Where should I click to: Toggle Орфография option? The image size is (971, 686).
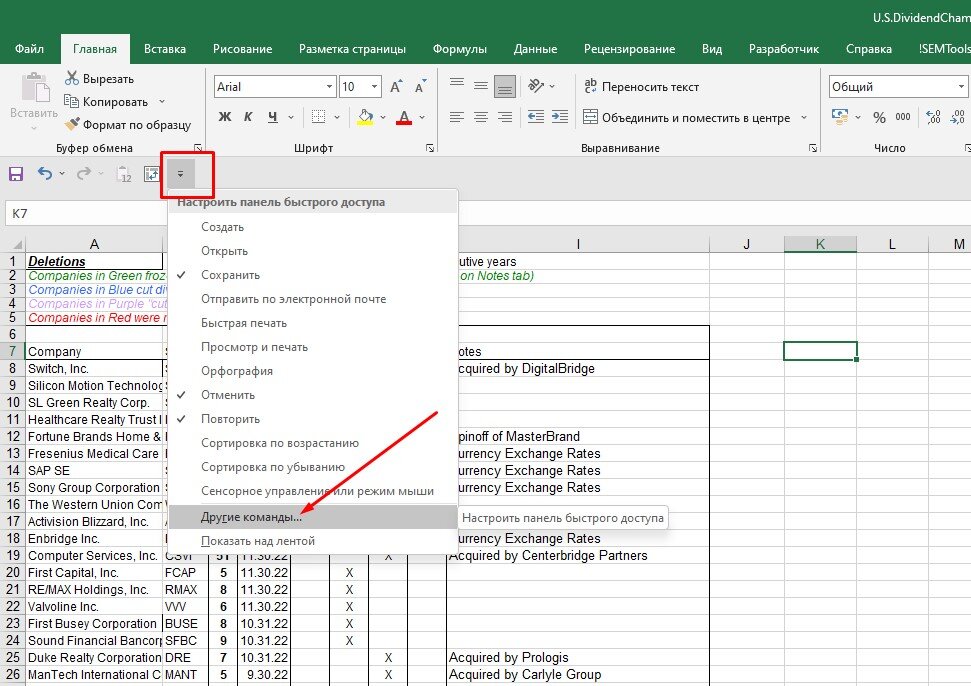point(313,371)
